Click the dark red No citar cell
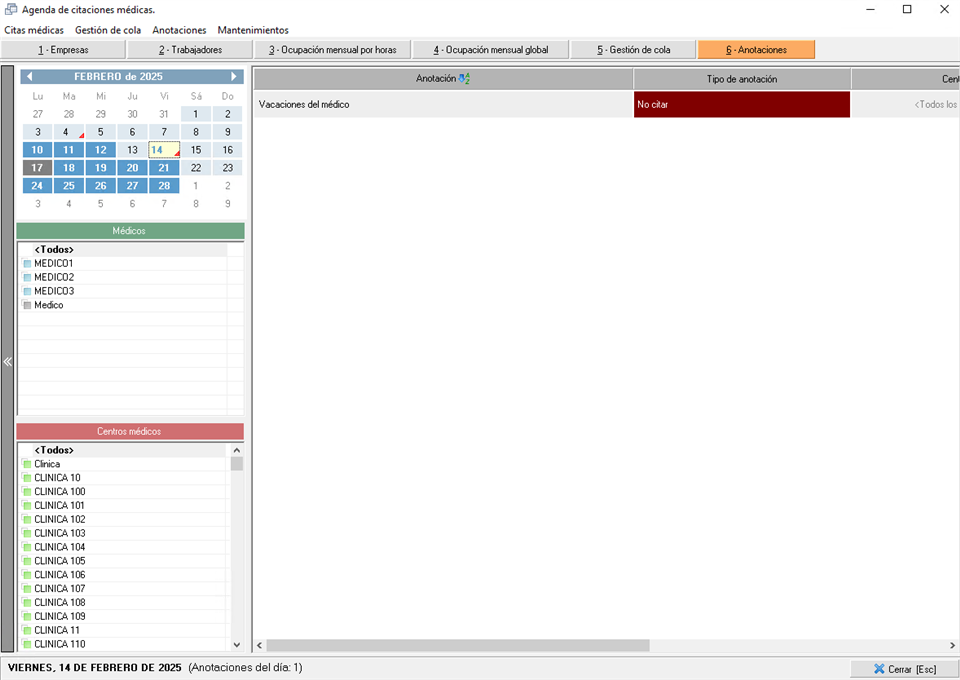 click(x=741, y=104)
